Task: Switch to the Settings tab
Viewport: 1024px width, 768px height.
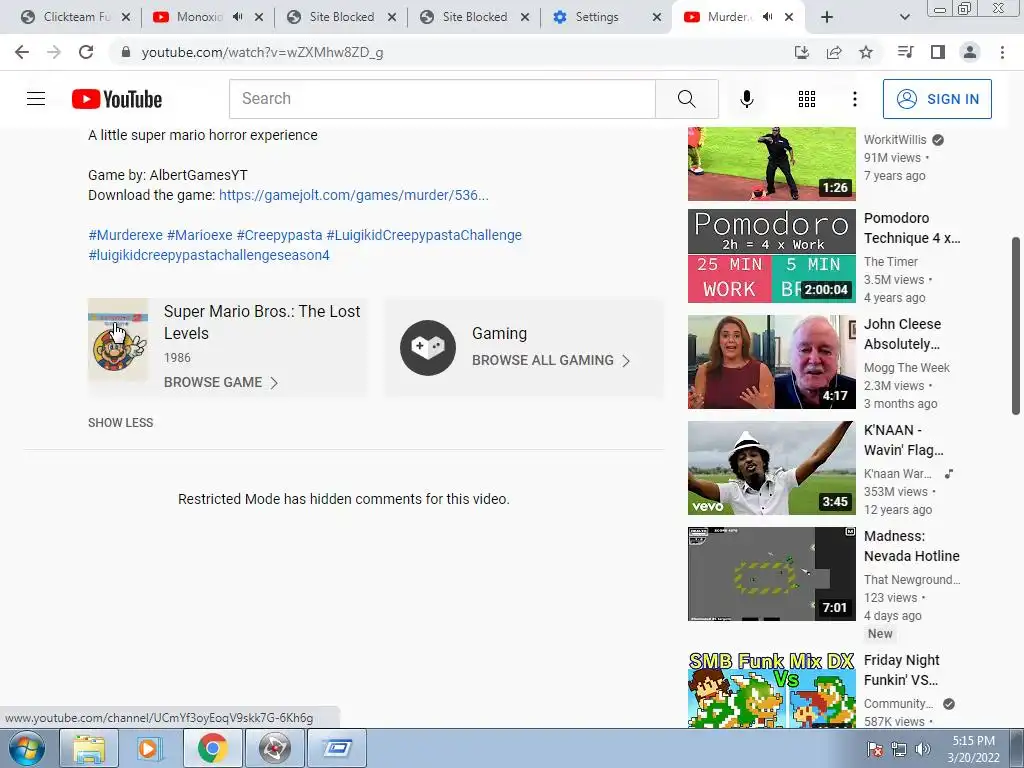Action: 597,17
